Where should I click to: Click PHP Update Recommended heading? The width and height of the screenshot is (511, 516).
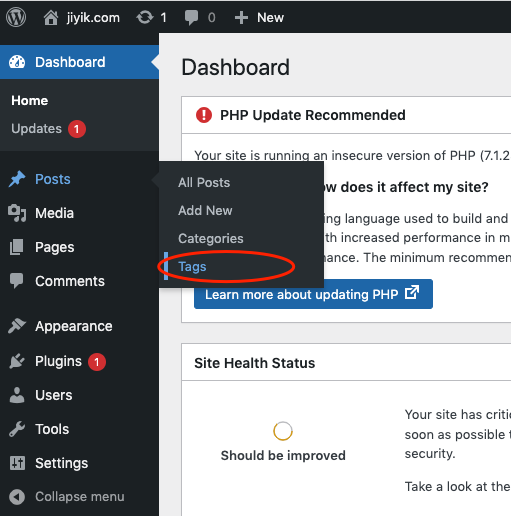coord(313,115)
